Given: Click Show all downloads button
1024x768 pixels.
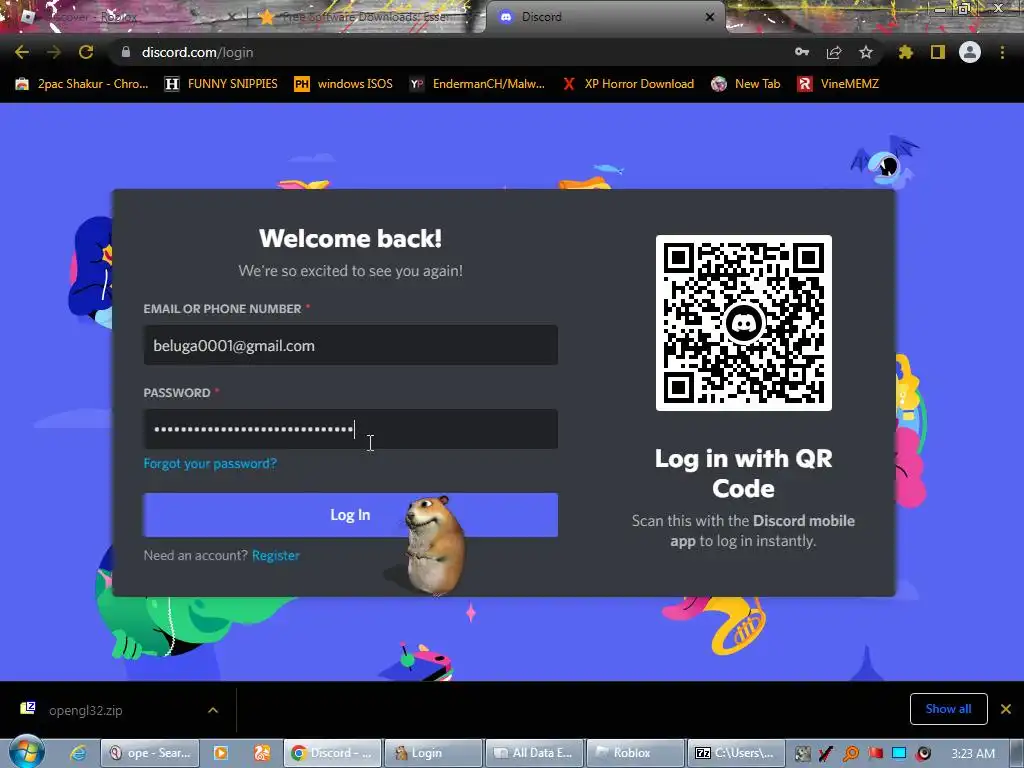Looking at the screenshot, I should (948, 709).
